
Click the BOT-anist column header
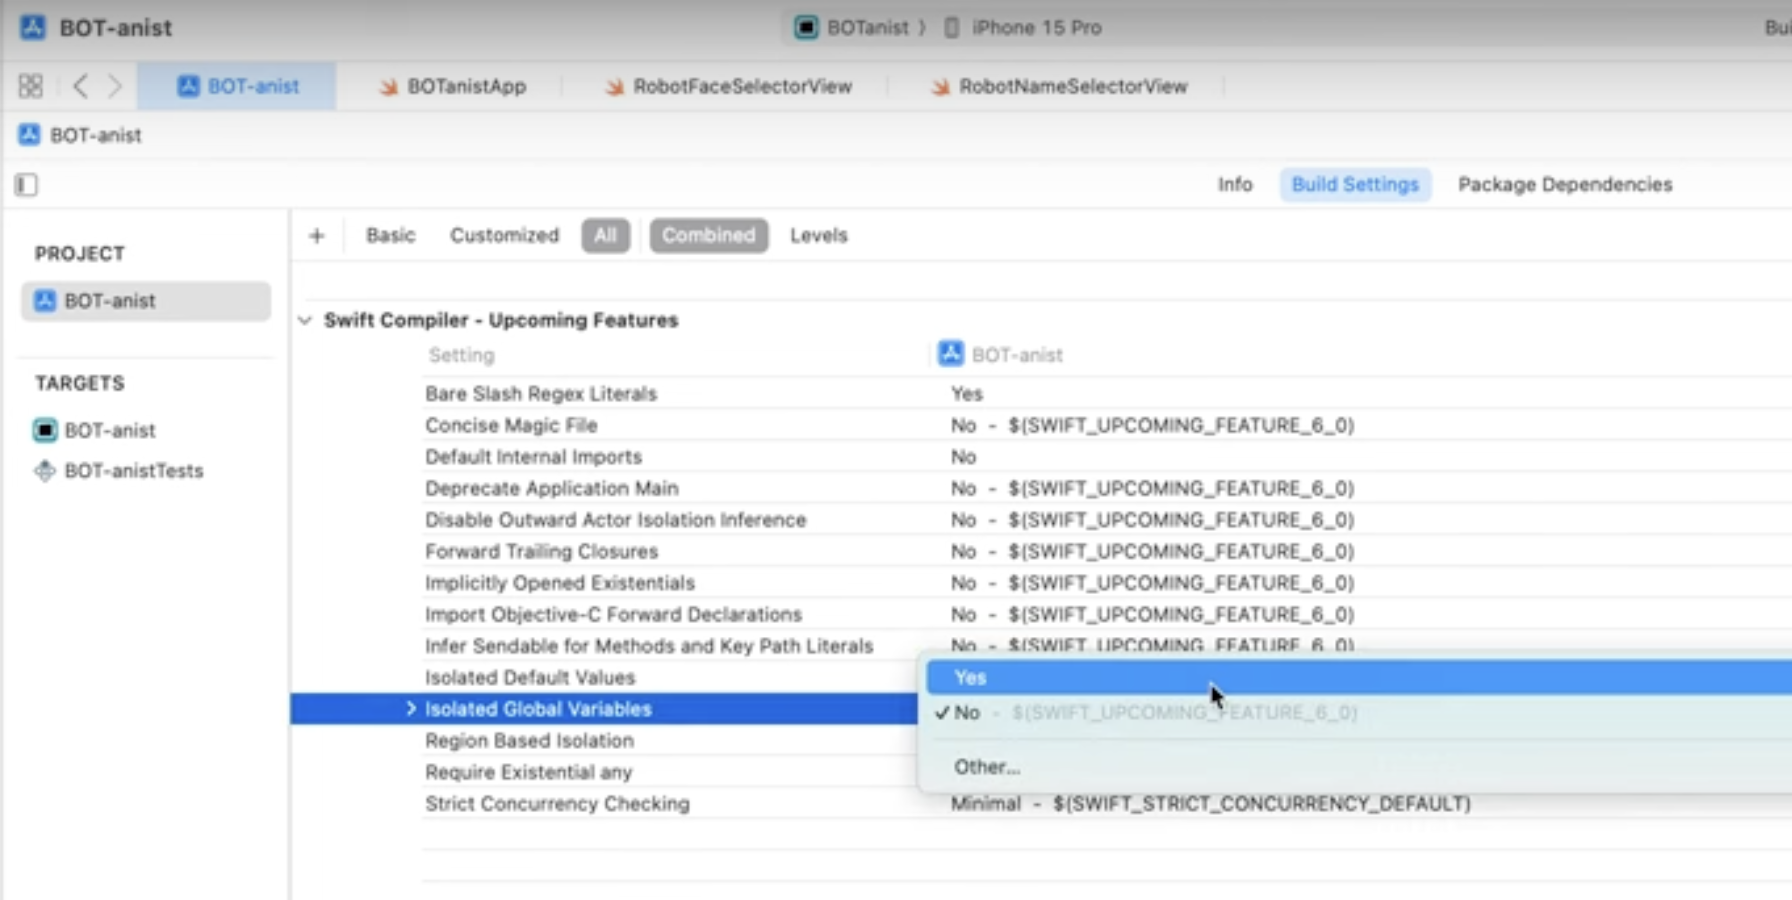tap(1001, 354)
